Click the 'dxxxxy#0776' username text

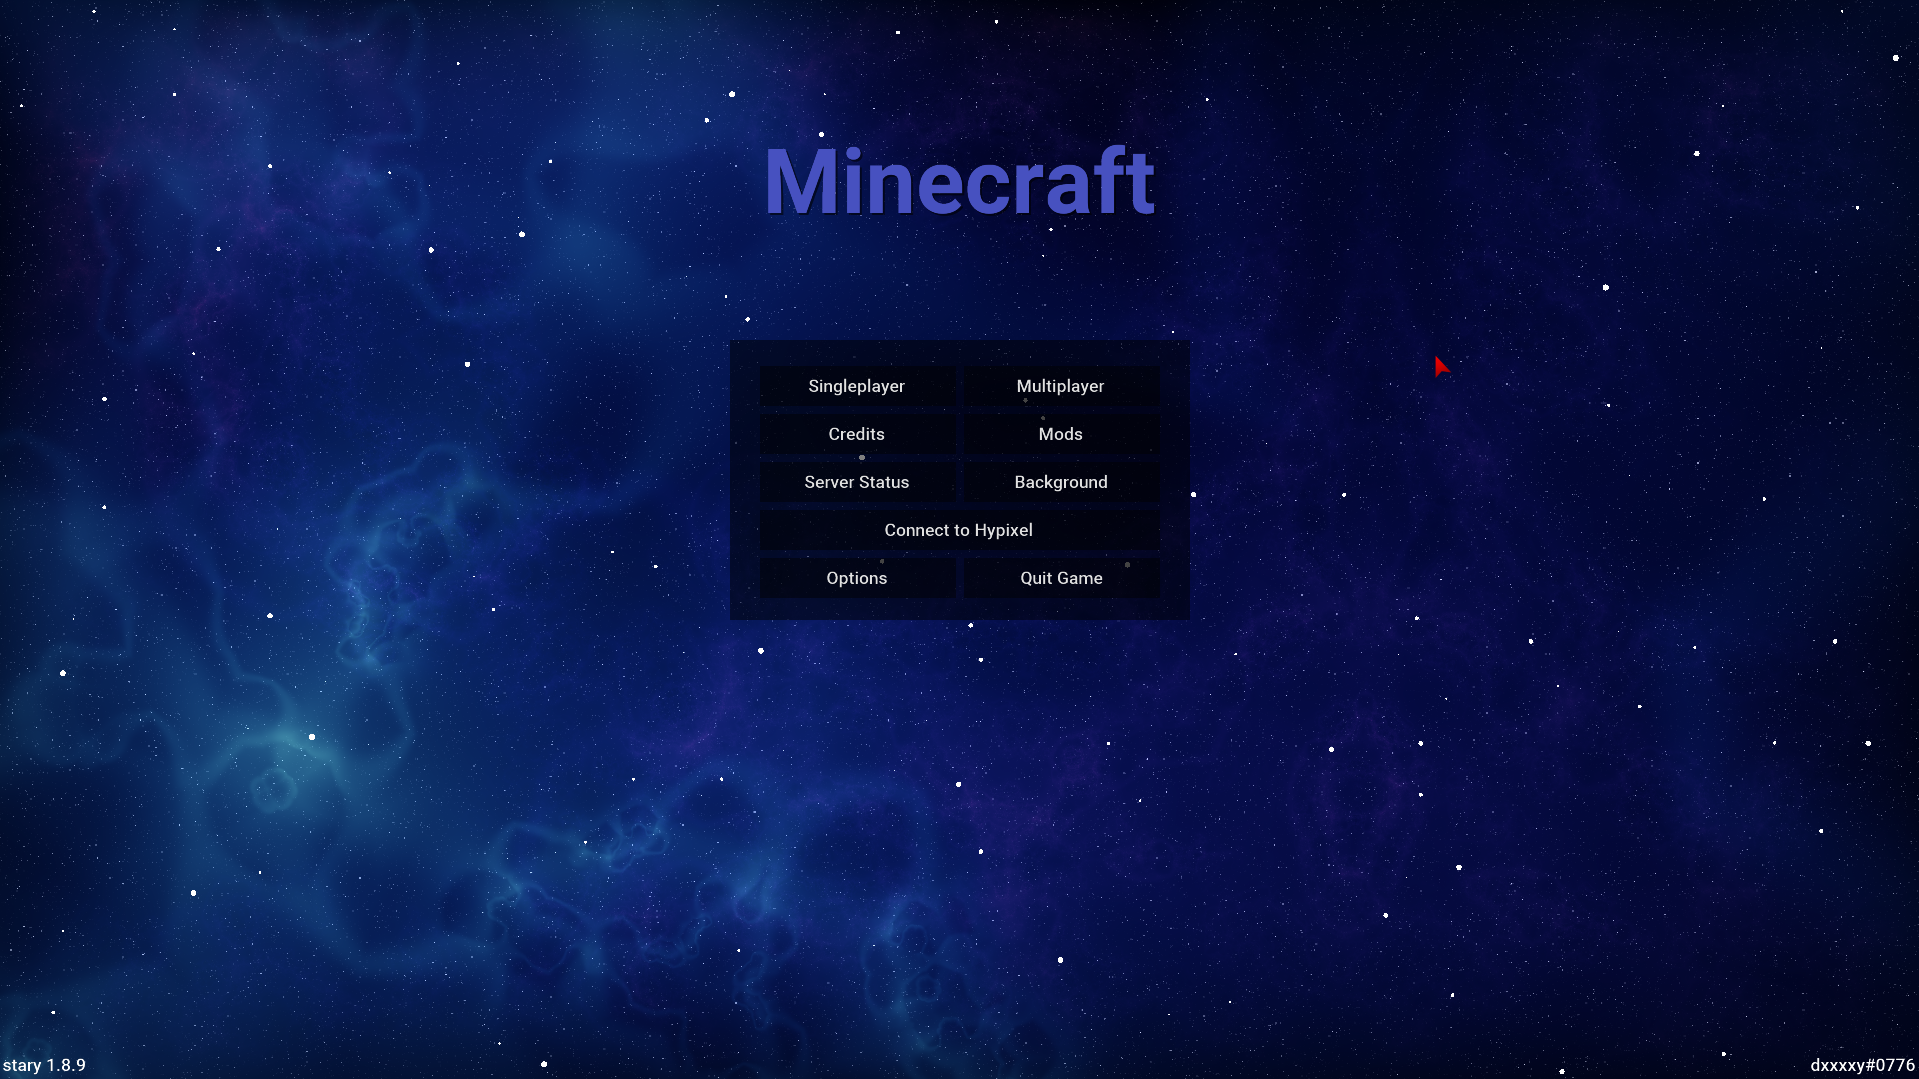tap(1862, 1065)
